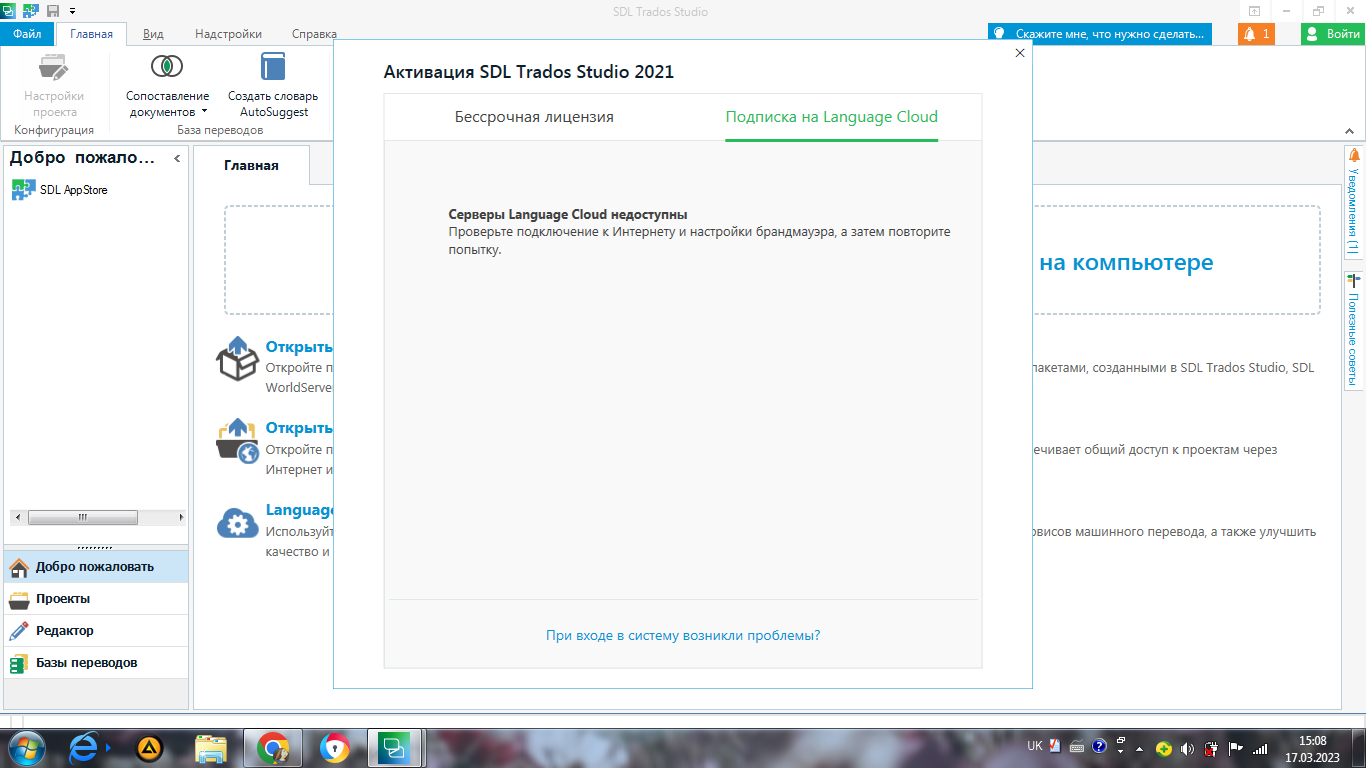Click the scrollbar right arrow in navigation pane

[x=181, y=517]
